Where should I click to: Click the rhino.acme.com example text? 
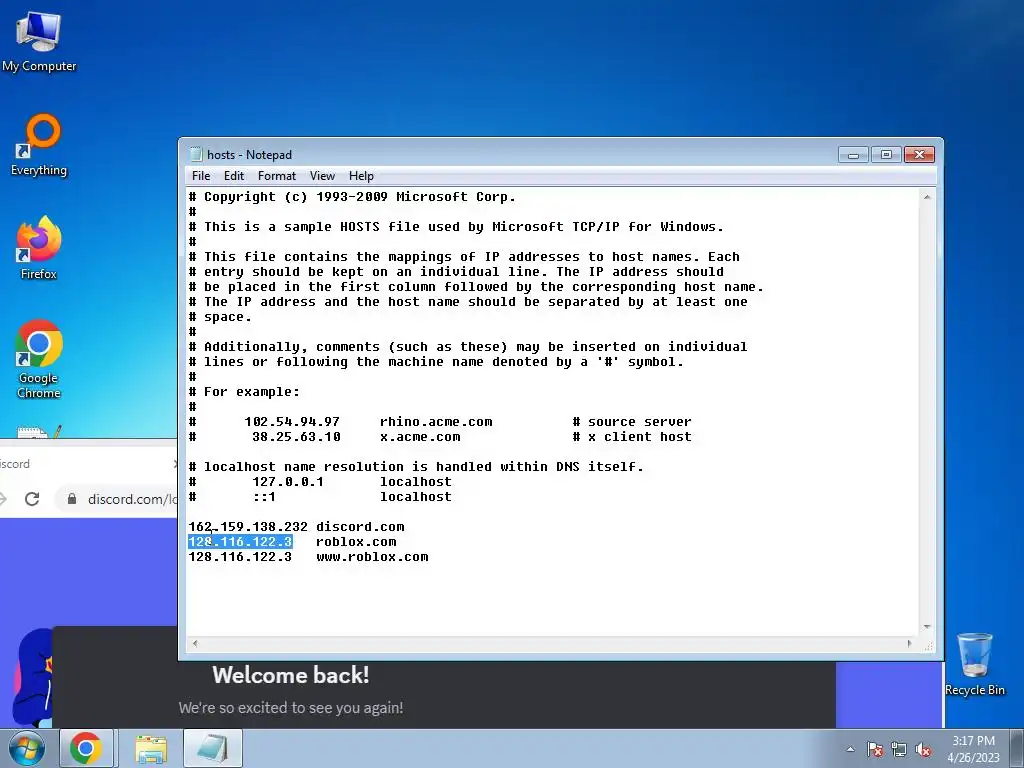click(436, 422)
